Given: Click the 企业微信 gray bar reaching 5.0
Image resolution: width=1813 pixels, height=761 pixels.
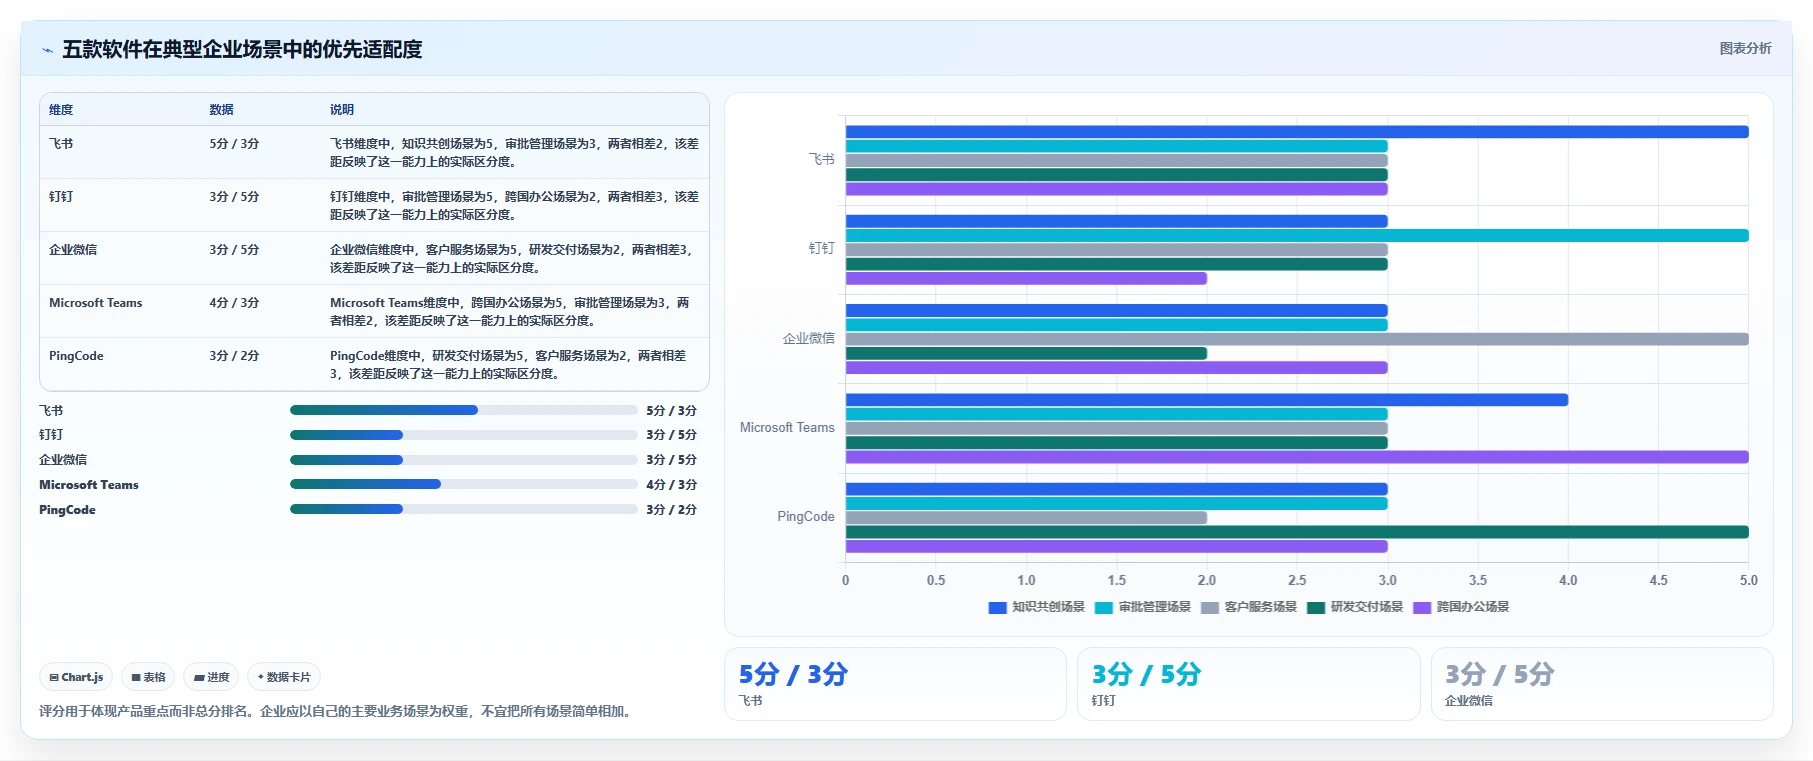Looking at the screenshot, I should [x=1297, y=339].
